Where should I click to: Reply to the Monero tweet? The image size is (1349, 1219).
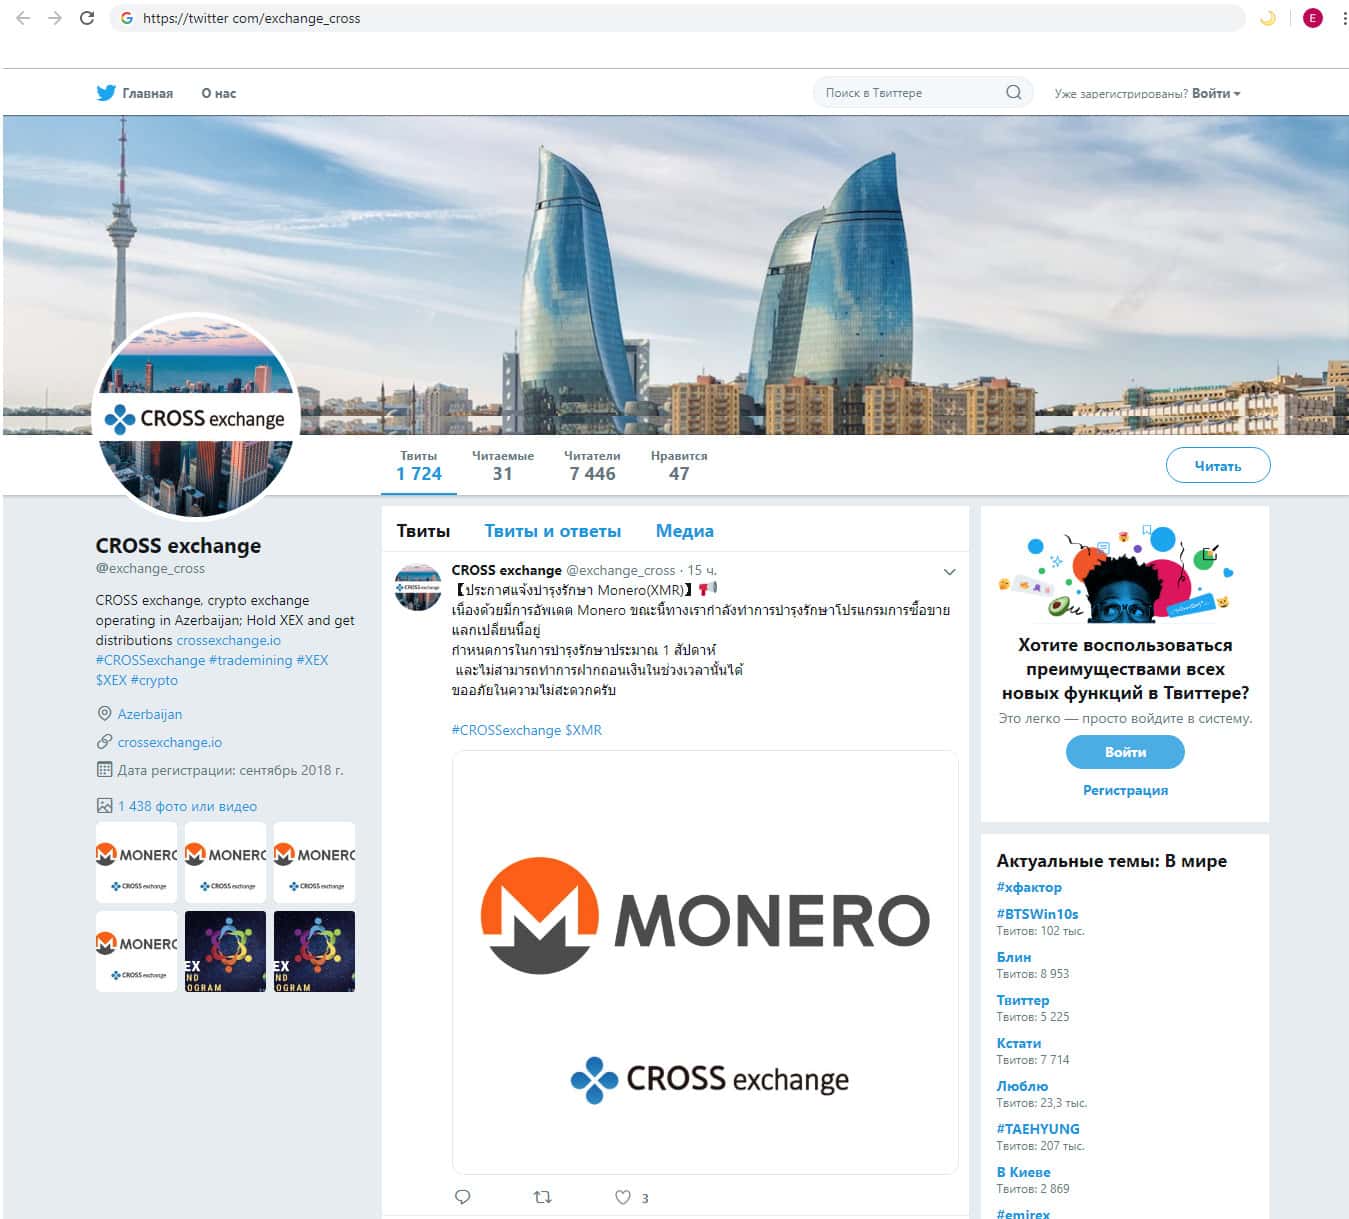point(462,1196)
